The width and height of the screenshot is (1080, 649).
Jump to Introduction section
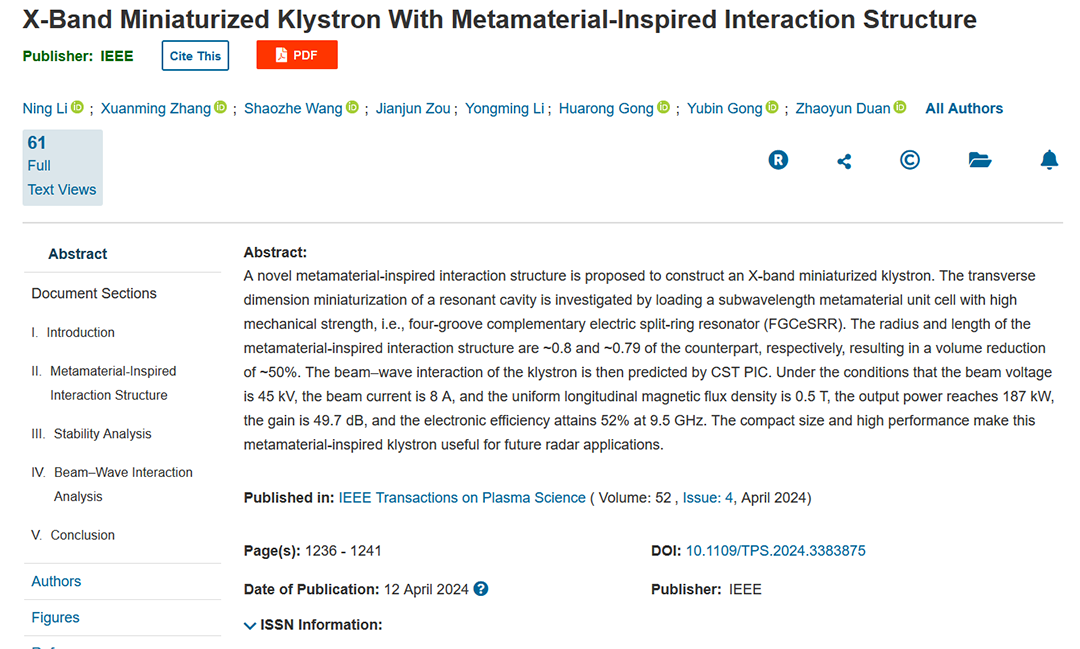[x=80, y=332]
